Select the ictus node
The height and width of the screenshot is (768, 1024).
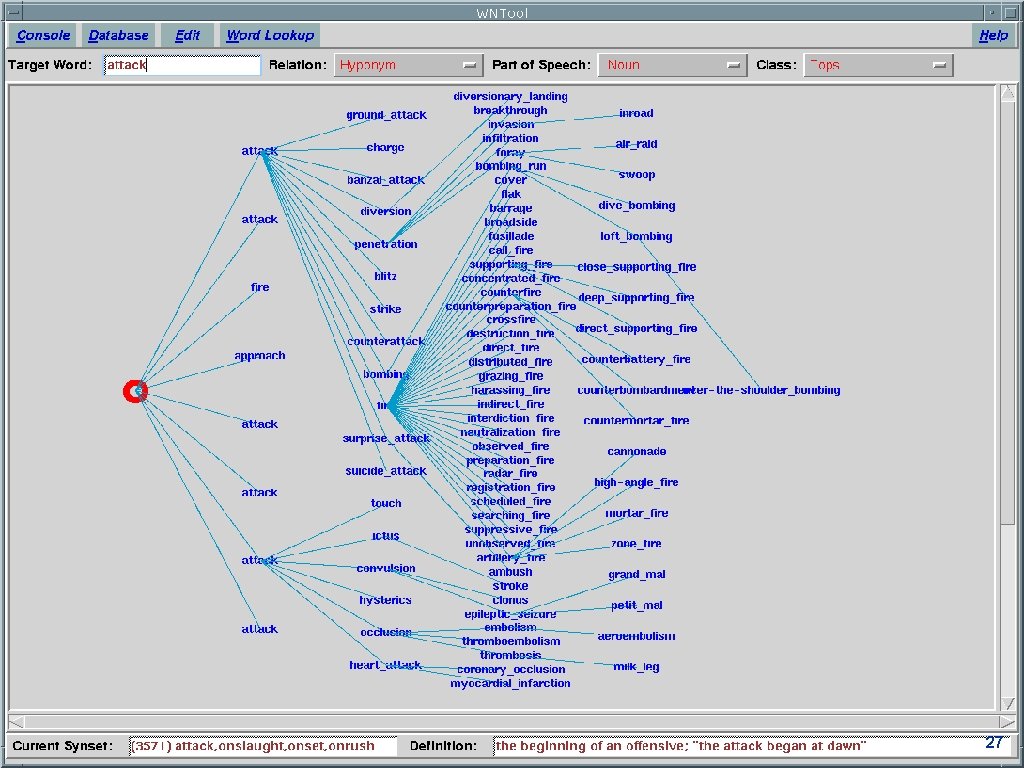385,536
